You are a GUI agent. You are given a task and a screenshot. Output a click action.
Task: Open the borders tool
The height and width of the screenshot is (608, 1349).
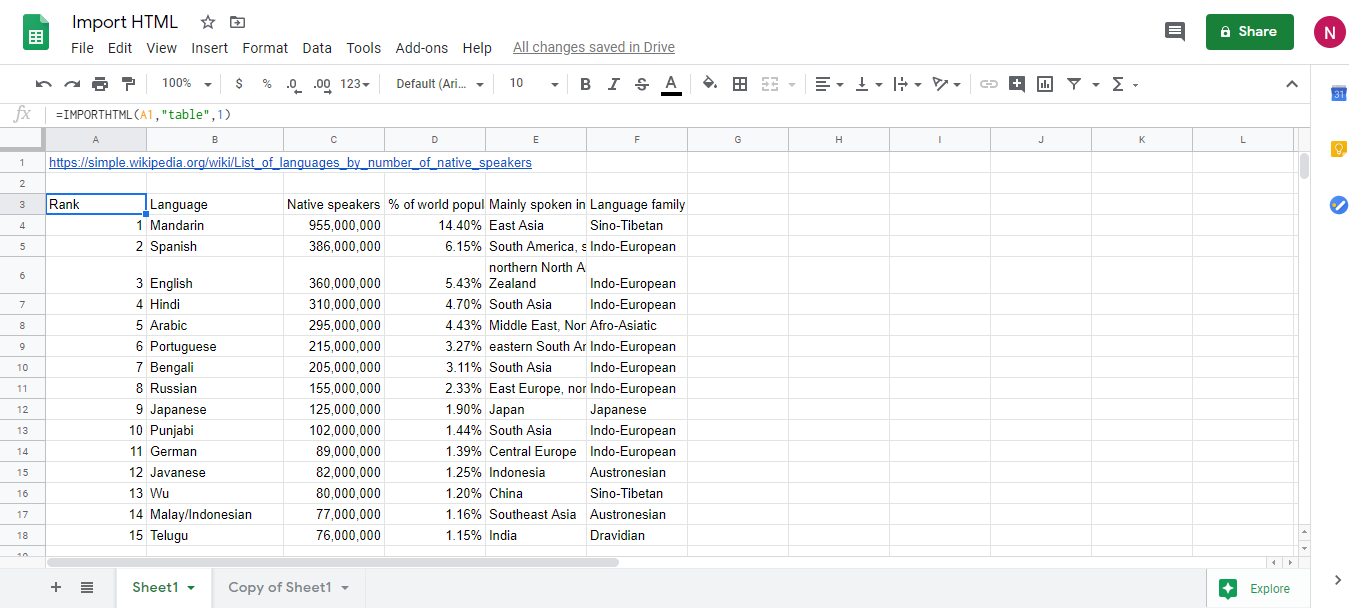click(x=740, y=84)
